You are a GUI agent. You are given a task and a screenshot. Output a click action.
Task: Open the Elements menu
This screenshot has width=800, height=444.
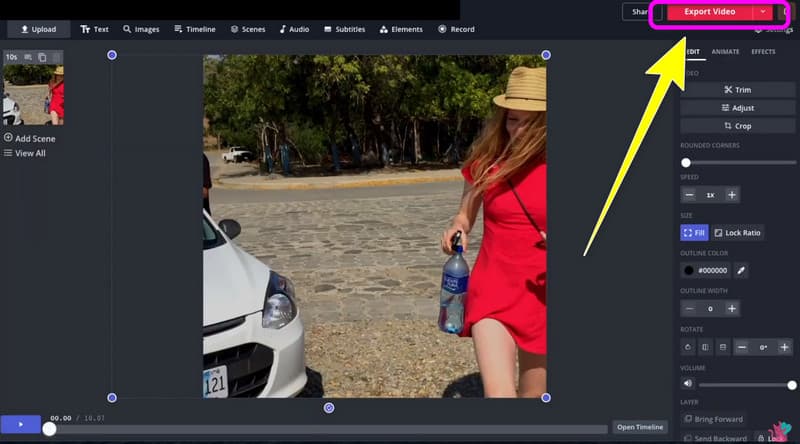tap(400, 30)
